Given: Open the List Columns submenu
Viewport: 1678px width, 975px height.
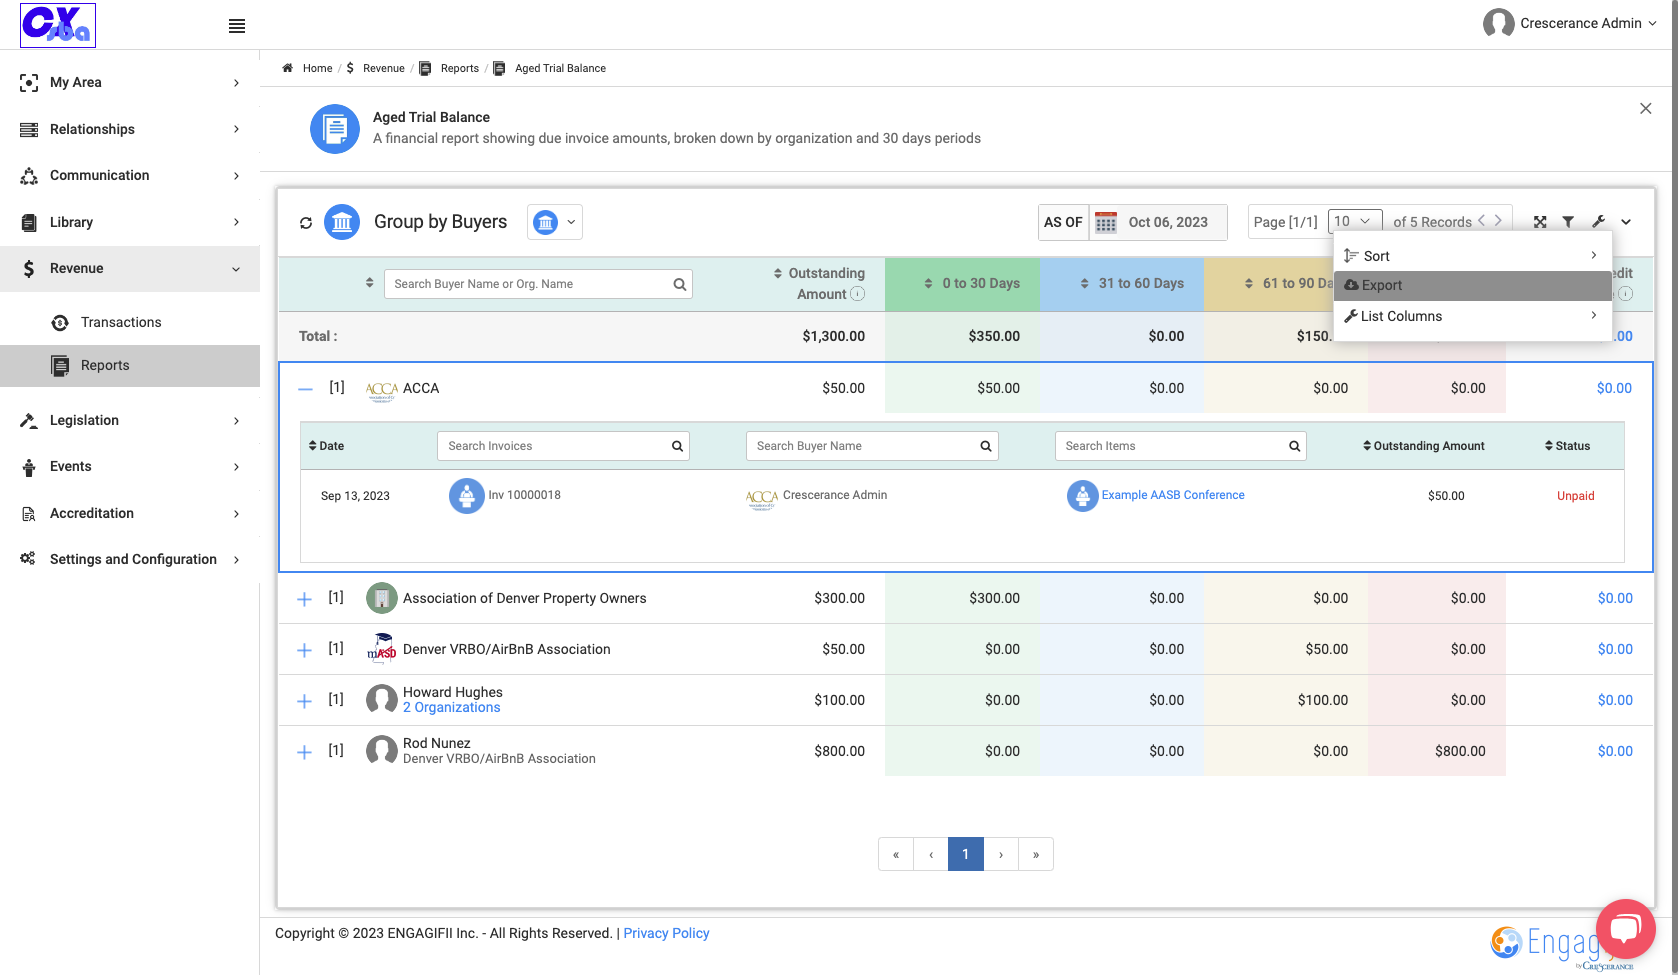Looking at the screenshot, I should [1473, 316].
